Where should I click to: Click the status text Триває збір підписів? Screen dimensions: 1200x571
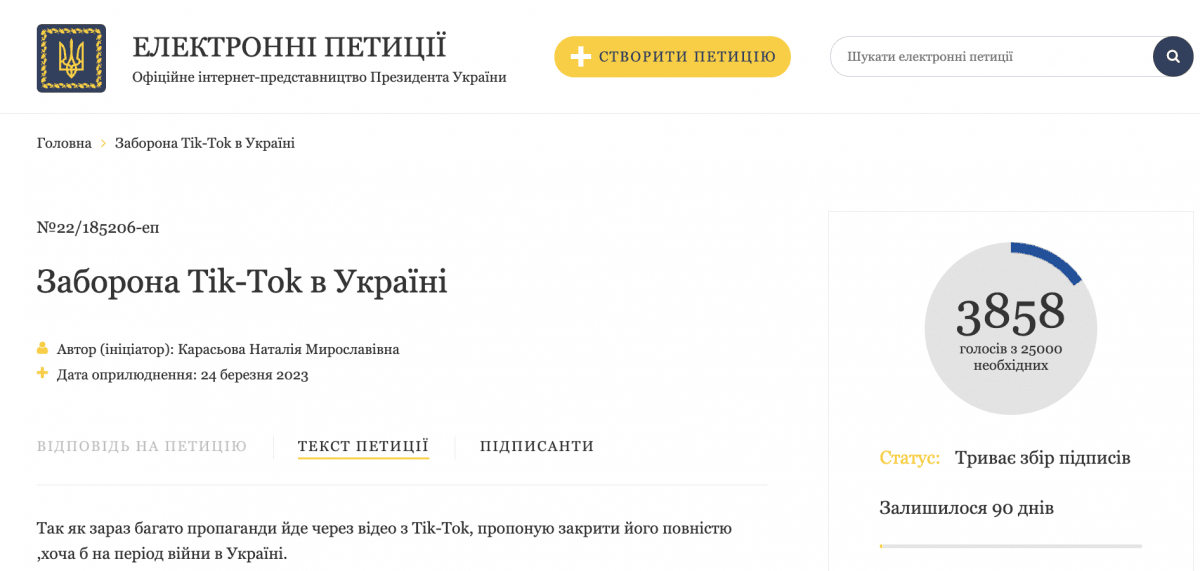[x=1042, y=458]
